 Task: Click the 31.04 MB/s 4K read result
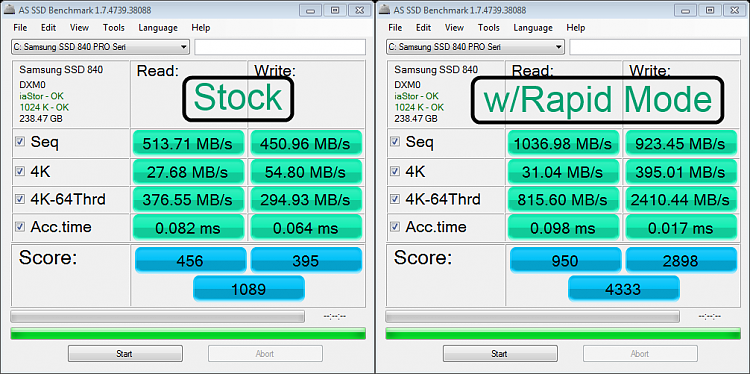coord(564,172)
